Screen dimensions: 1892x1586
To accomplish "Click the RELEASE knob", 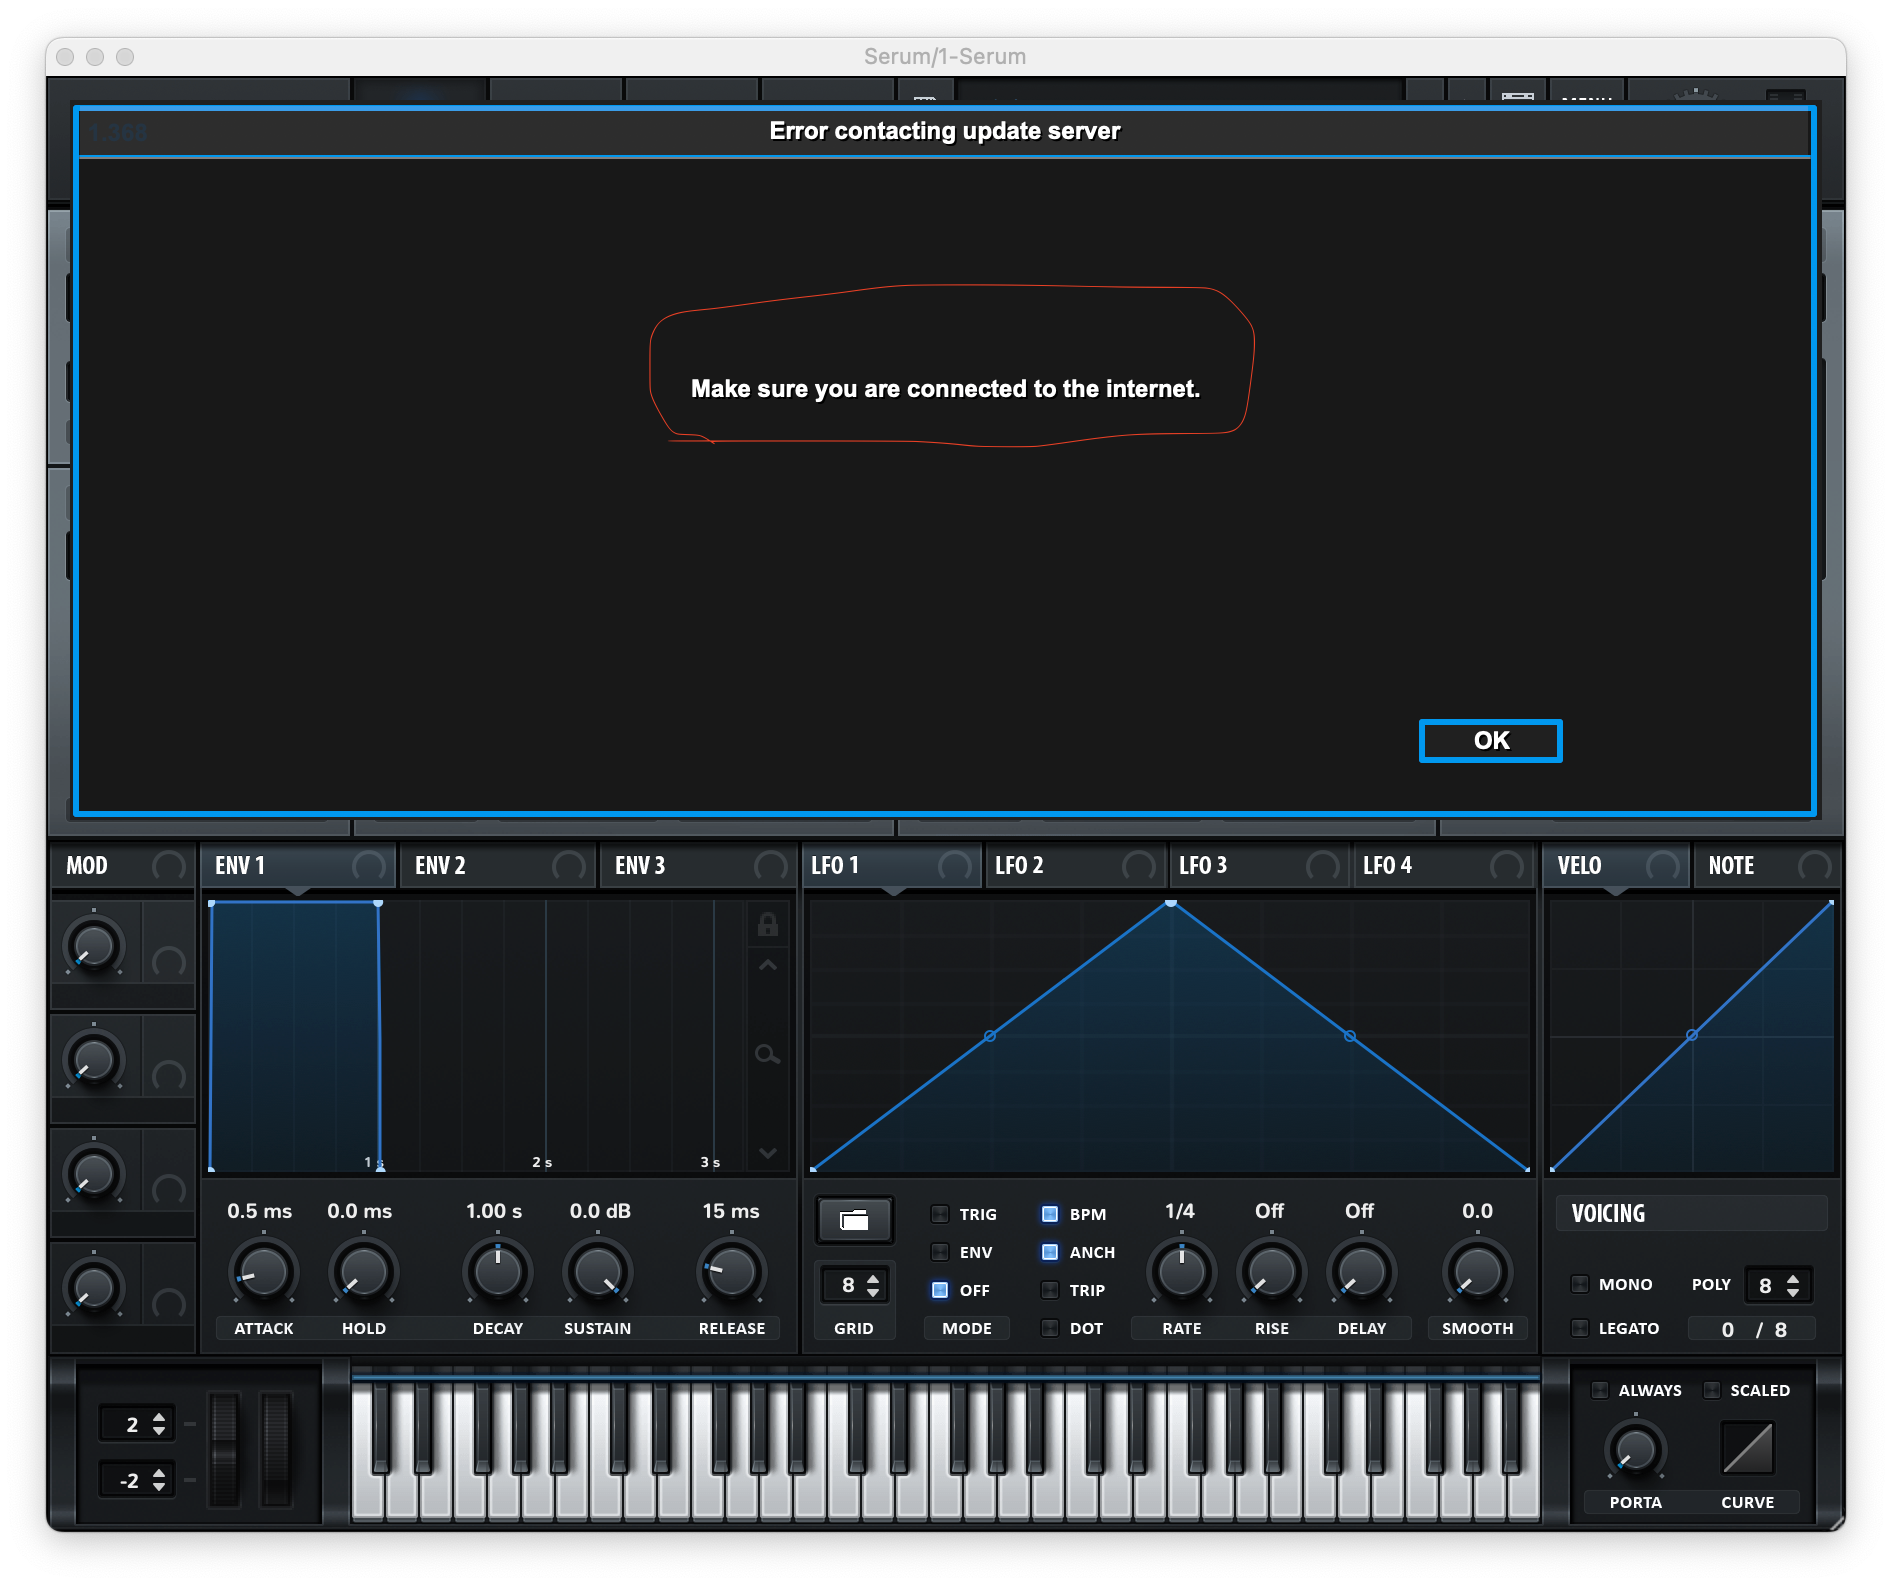I will 732,1272.
